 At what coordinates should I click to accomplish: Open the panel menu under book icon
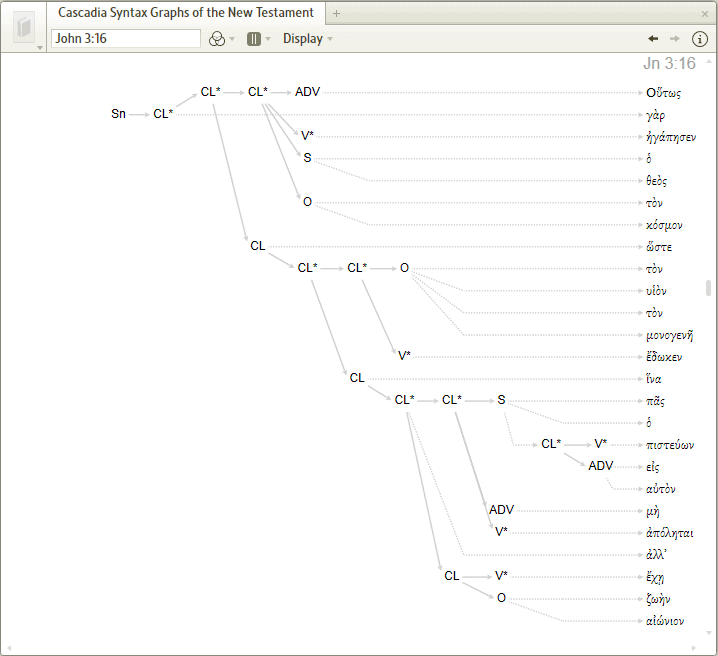[x=40, y=47]
